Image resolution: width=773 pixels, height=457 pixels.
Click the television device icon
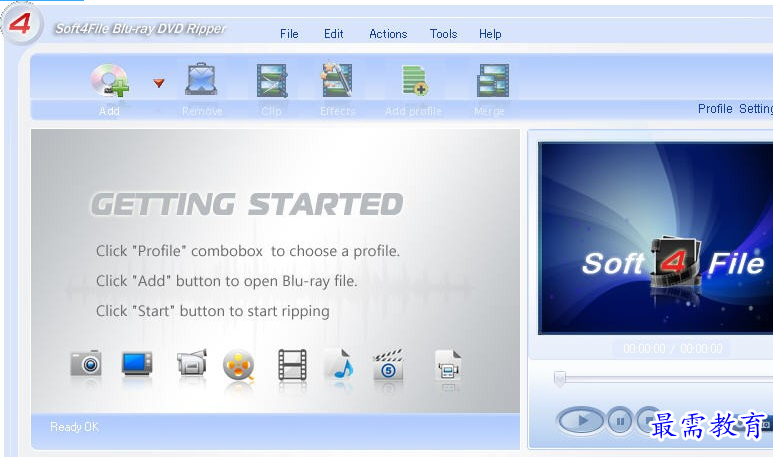(137, 364)
